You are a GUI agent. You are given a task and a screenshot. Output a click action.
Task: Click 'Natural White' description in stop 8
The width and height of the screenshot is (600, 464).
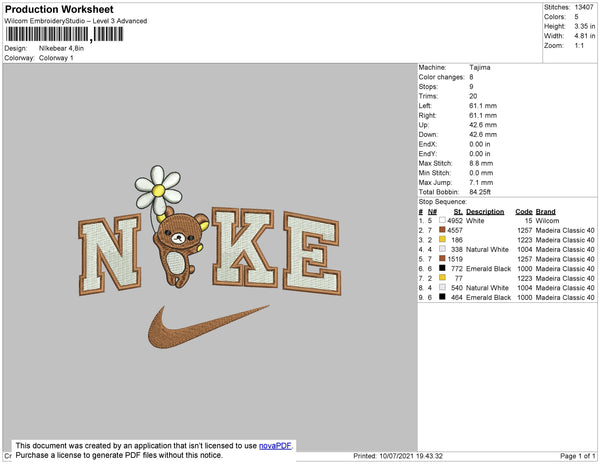pyautogui.click(x=487, y=288)
